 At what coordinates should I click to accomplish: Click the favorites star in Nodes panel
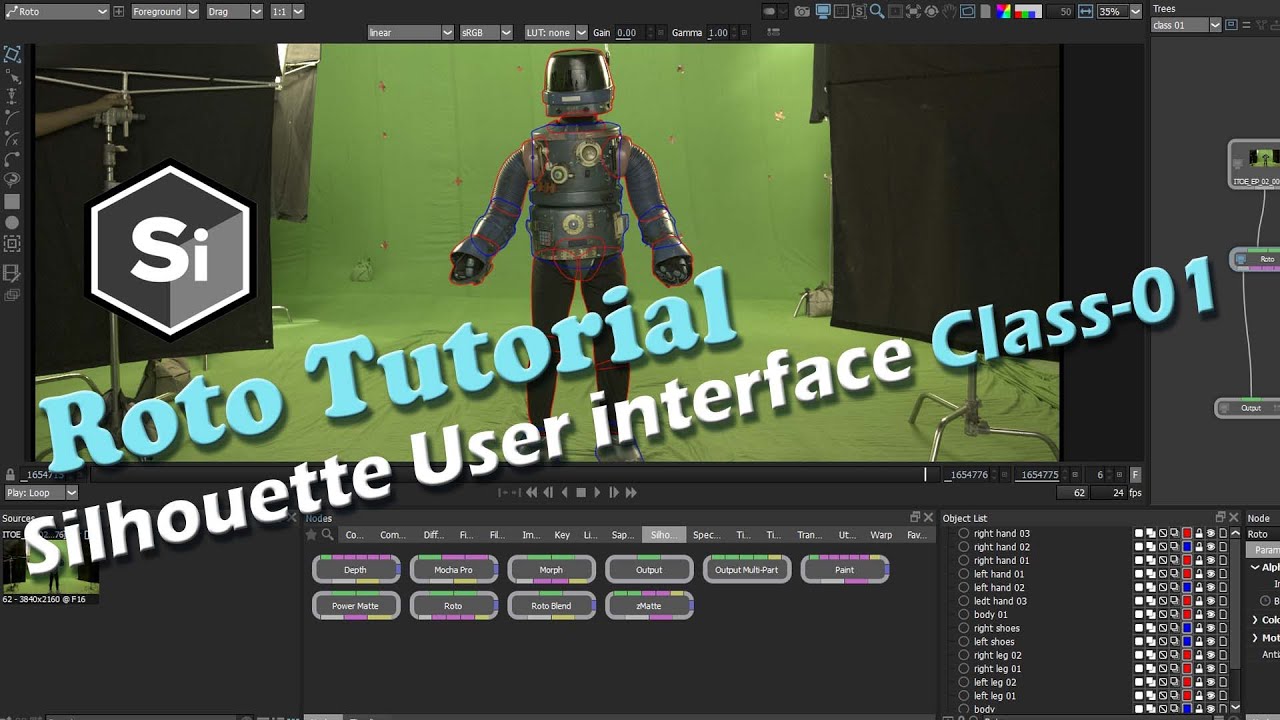311,534
